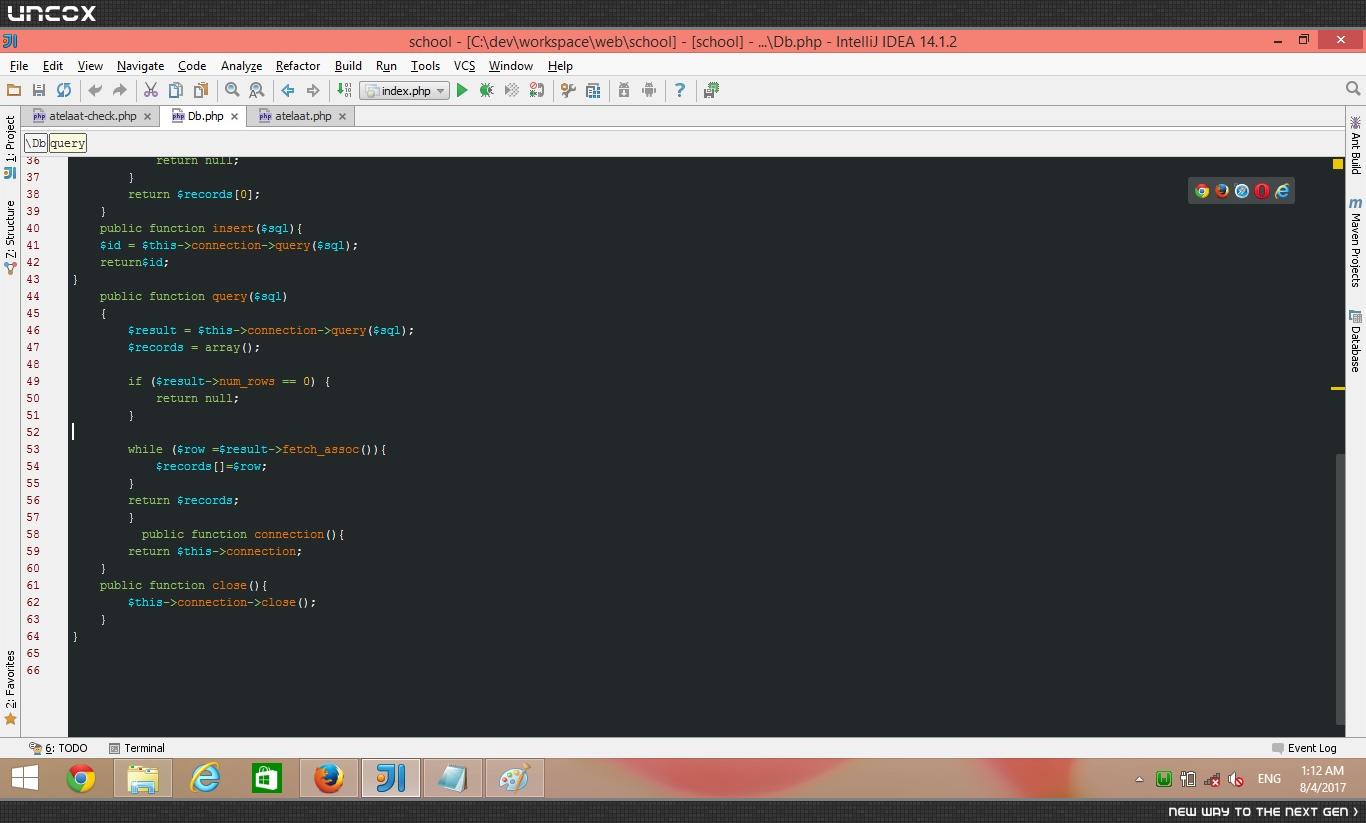1366x823 pixels.
Task: Click the Paste toolbar icon
Action: pyautogui.click(x=201, y=90)
